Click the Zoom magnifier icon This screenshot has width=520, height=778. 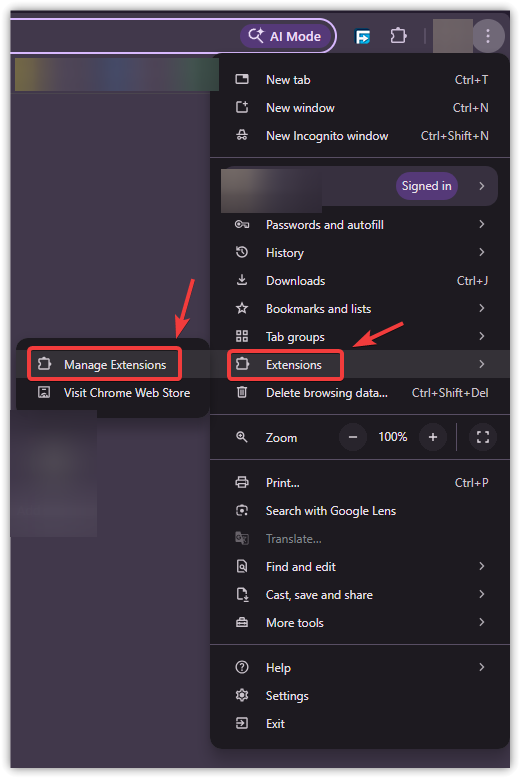(x=242, y=437)
